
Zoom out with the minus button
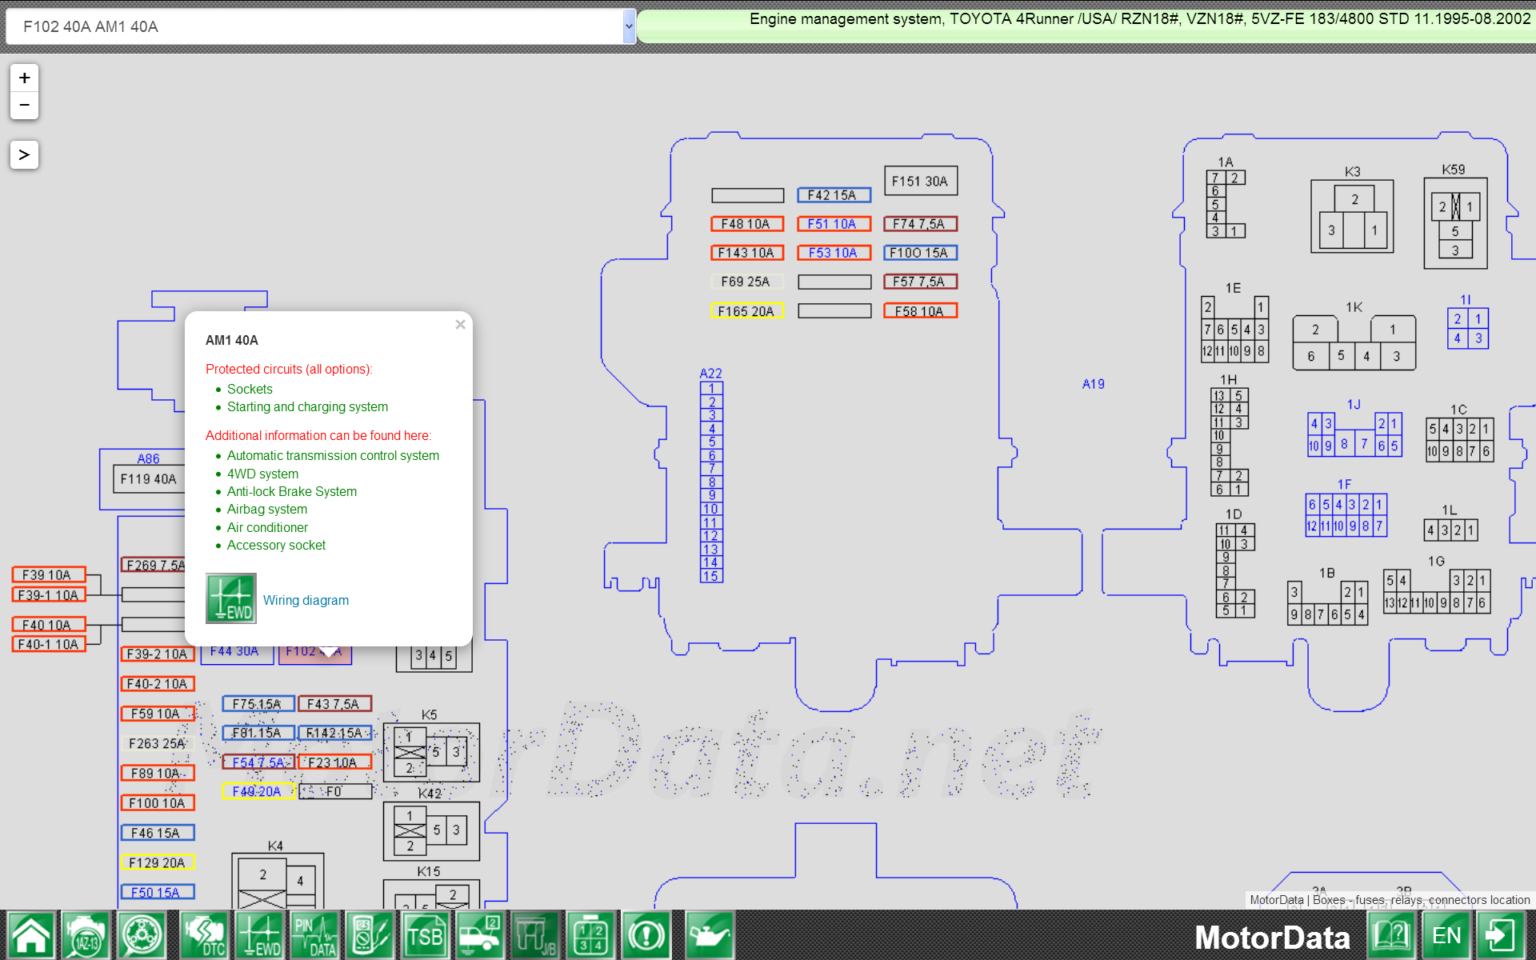[x=24, y=105]
